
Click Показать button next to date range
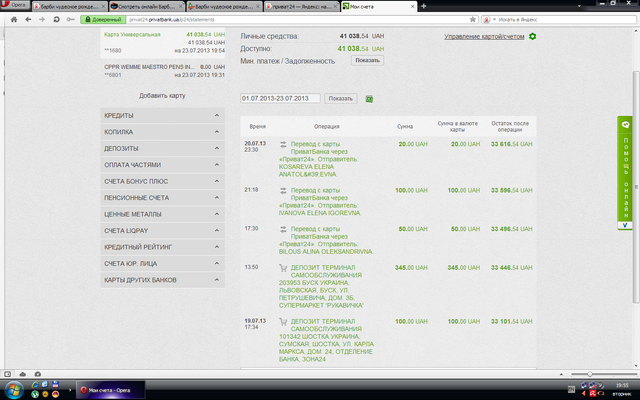click(341, 99)
